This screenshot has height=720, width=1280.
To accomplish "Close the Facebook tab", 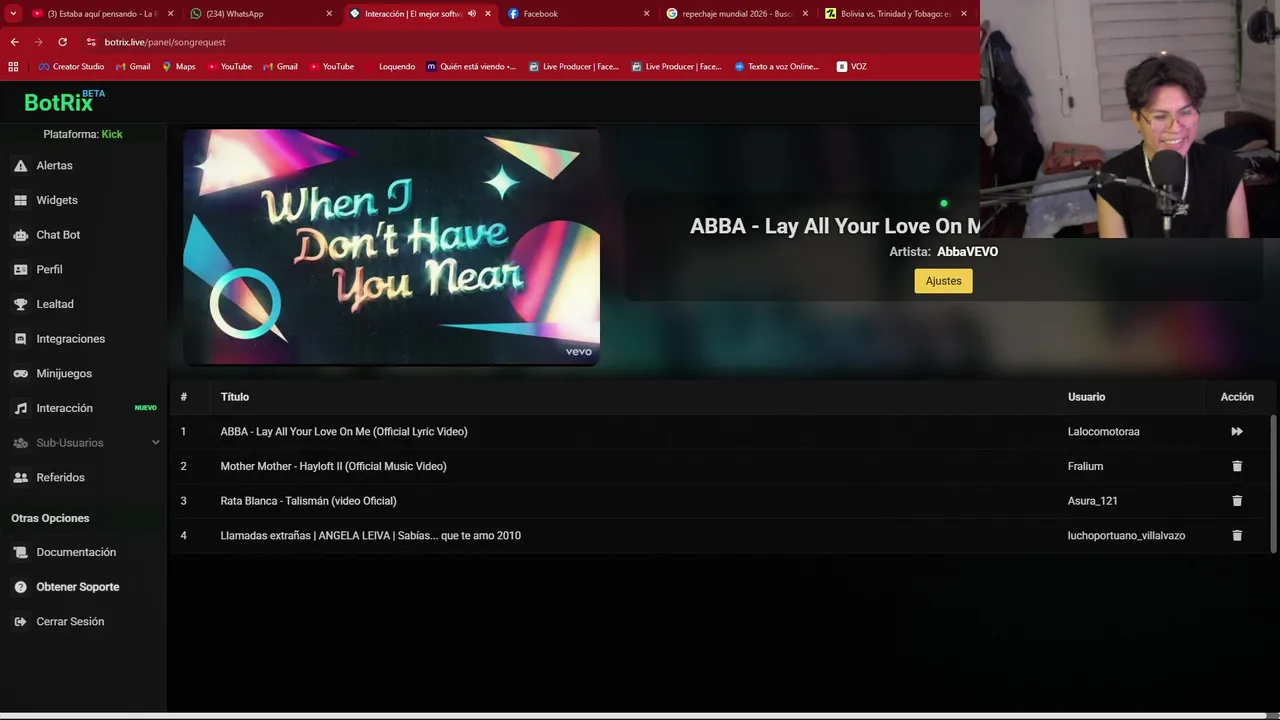I will (x=646, y=14).
